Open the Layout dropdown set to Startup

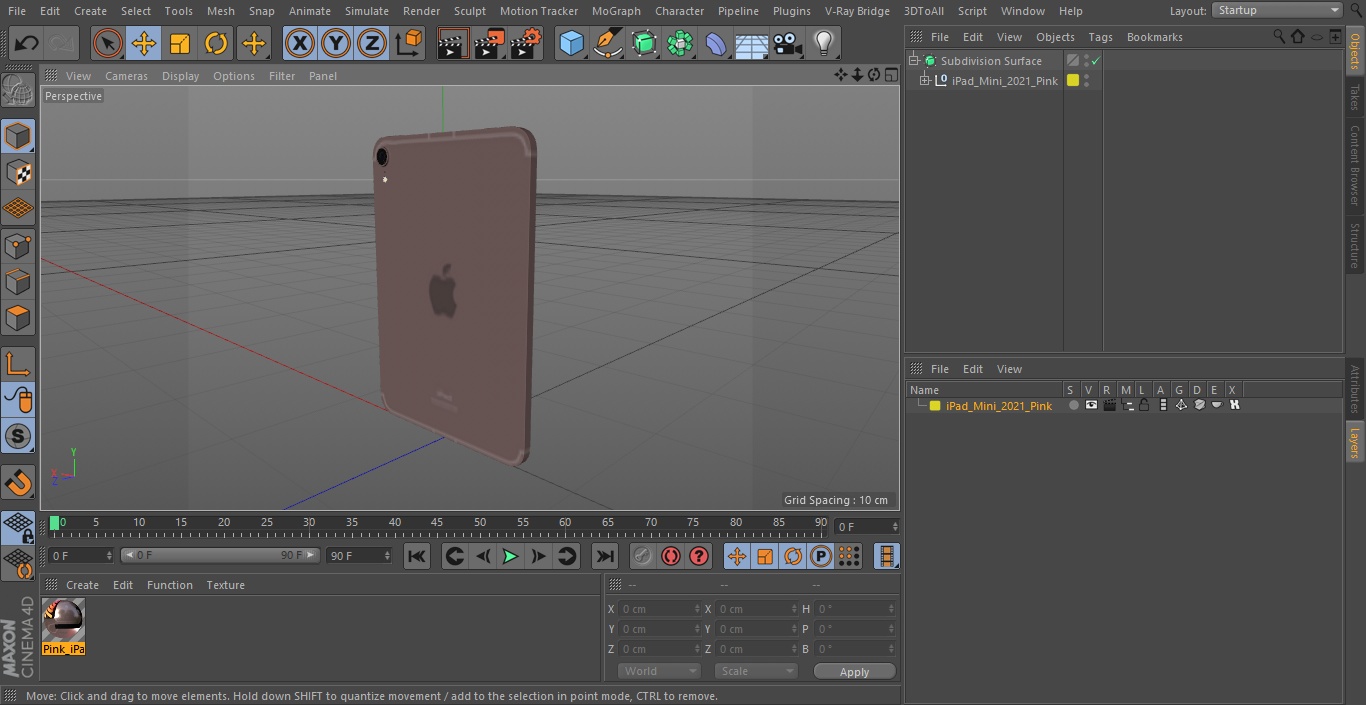pyautogui.click(x=1277, y=10)
